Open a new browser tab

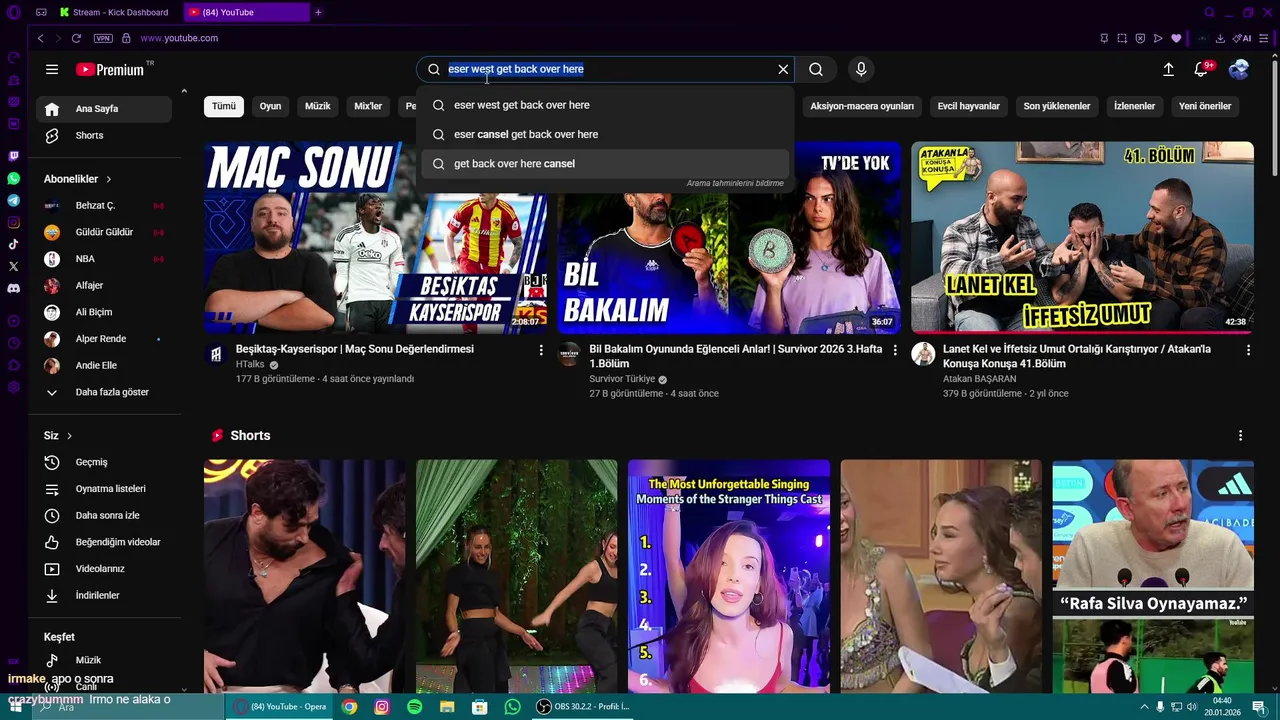coord(318,12)
